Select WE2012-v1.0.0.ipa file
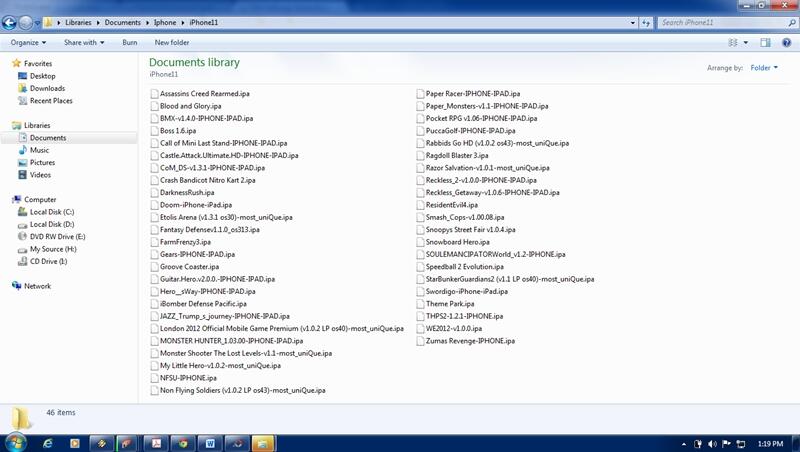The height and width of the screenshot is (452, 800). click(x=449, y=329)
